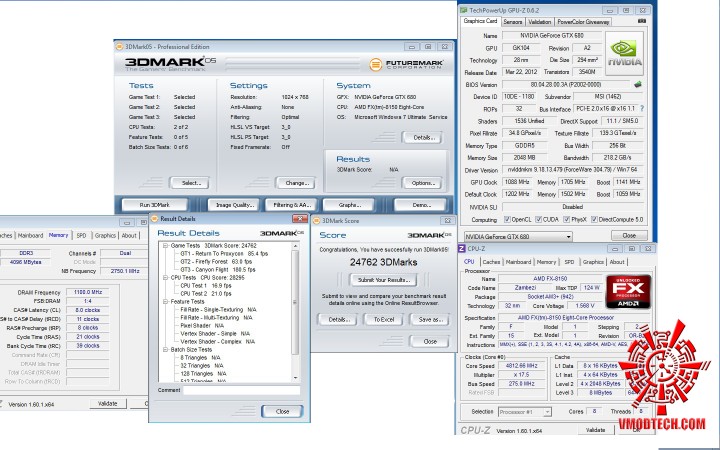Switch to the Sensors tab in GPU-Z
The height and width of the screenshot is (450, 720).
(512, 22)
